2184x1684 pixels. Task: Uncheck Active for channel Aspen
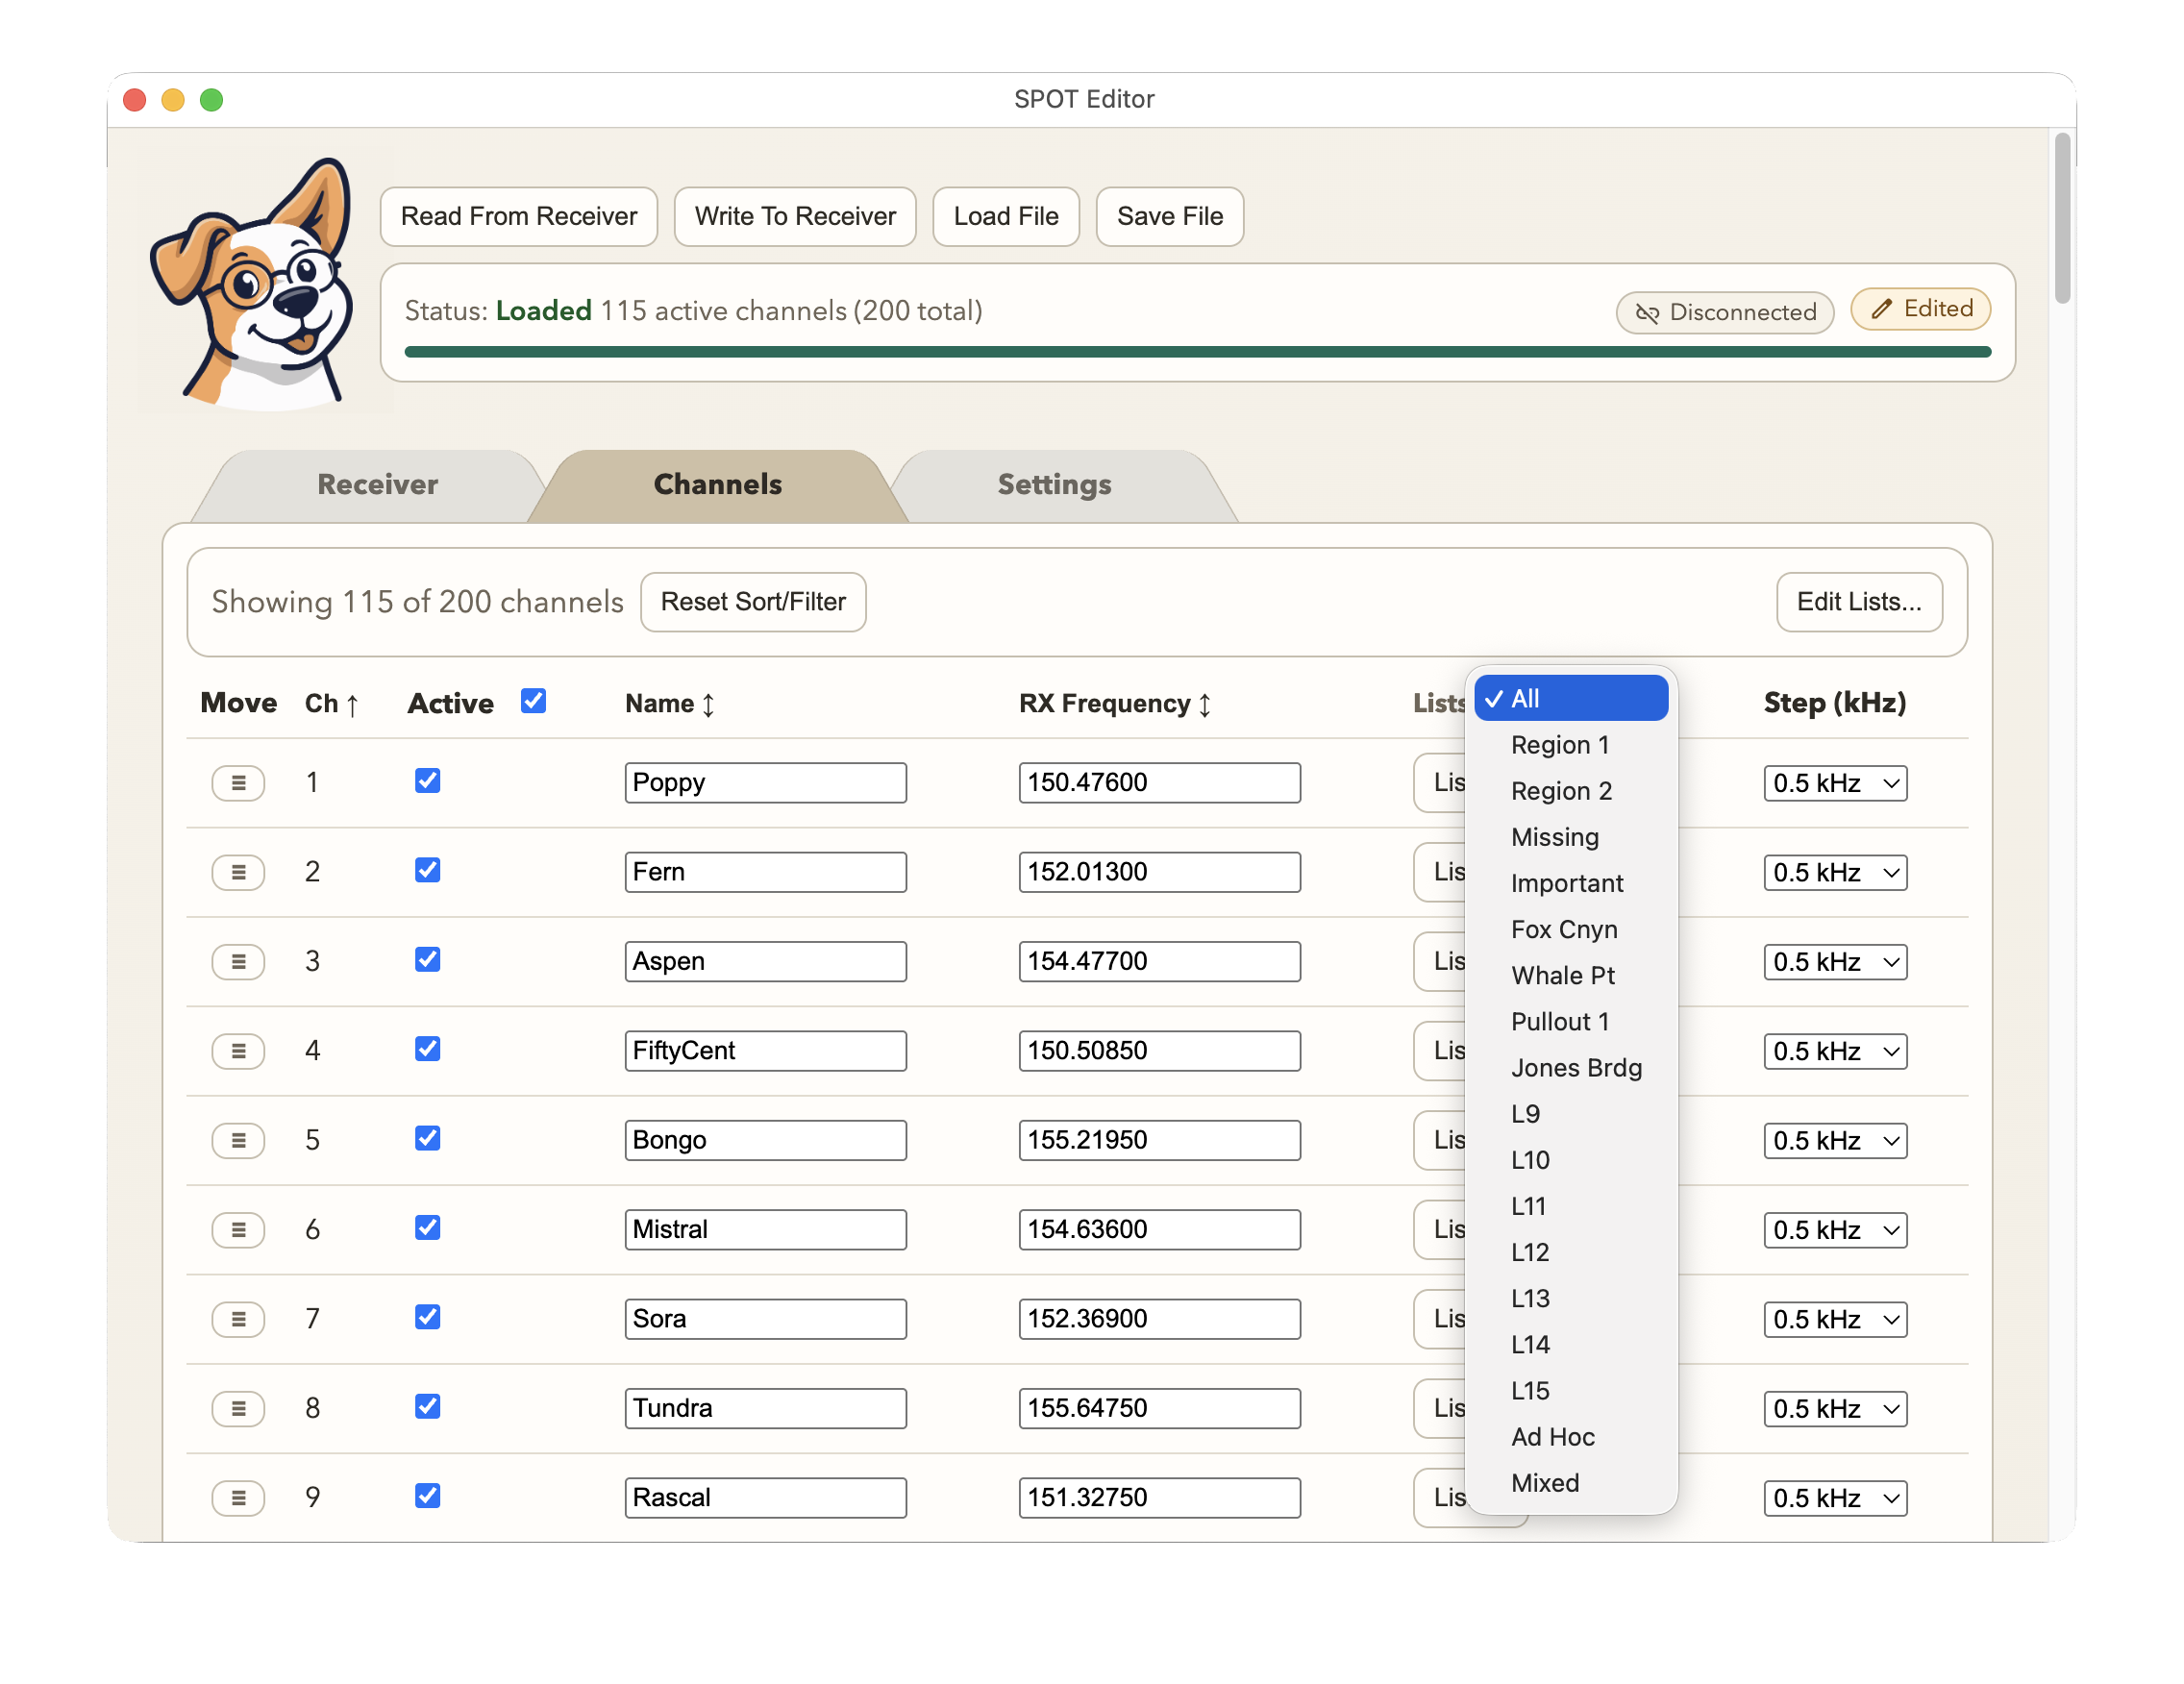427,960
